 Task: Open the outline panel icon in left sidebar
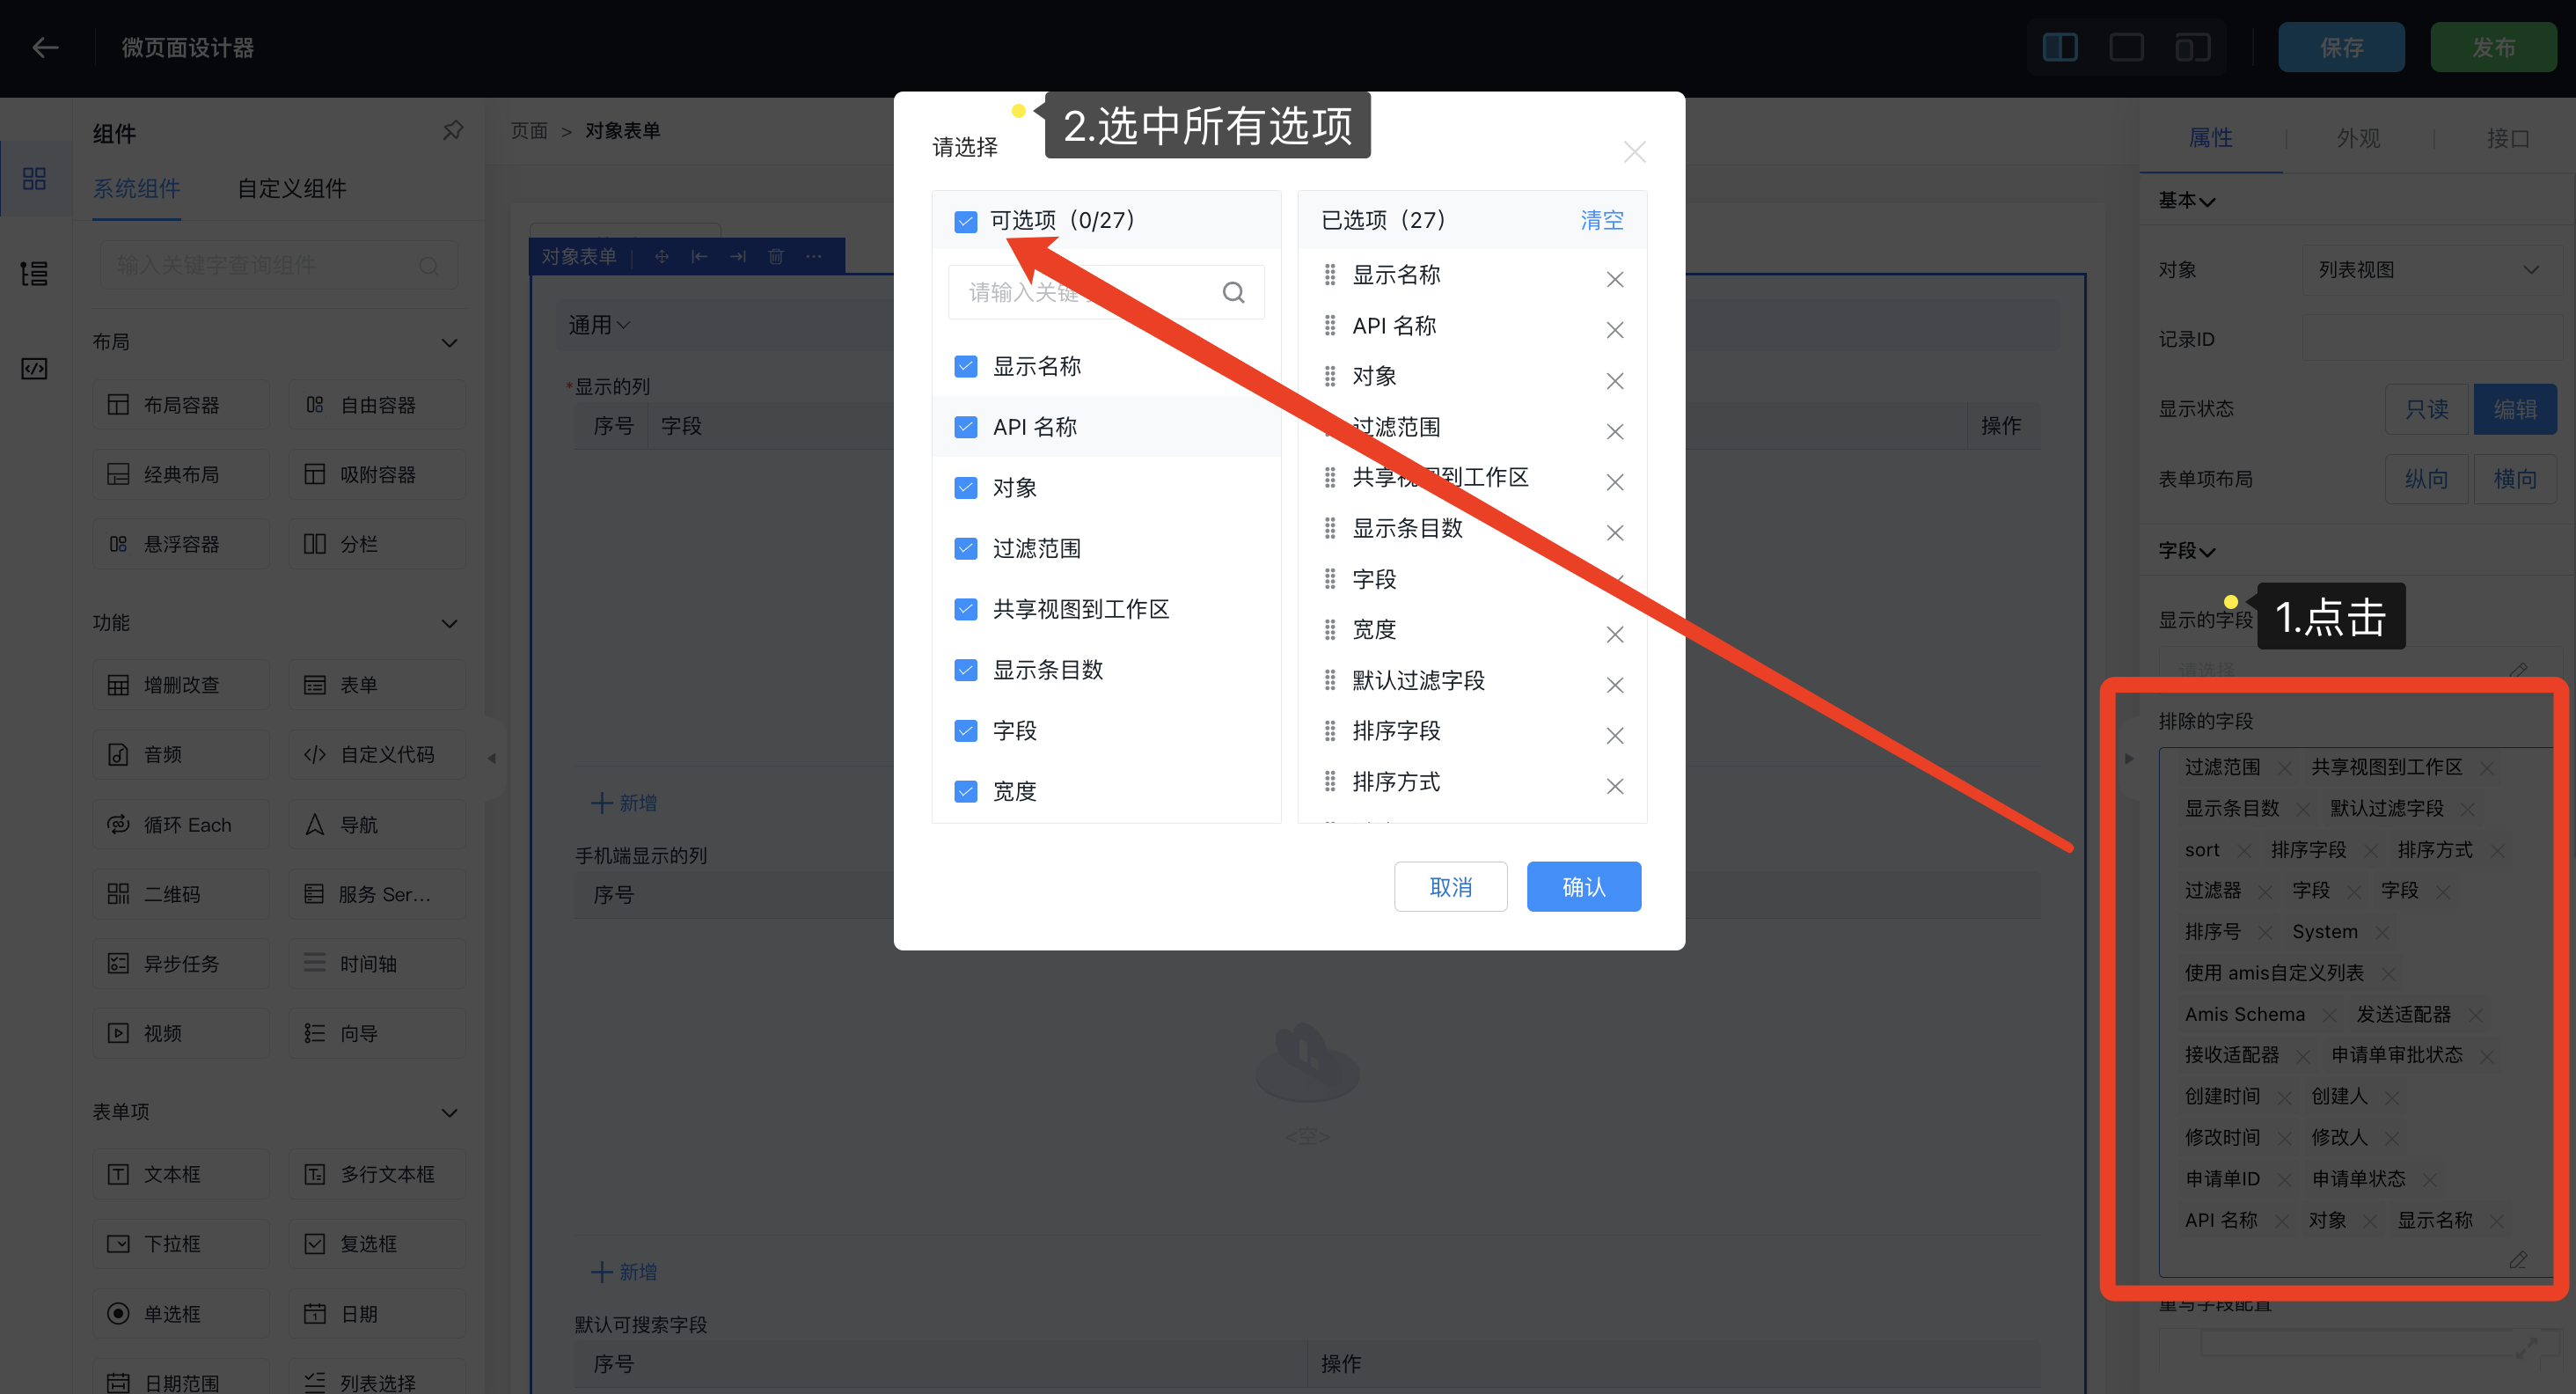[34, 272]
